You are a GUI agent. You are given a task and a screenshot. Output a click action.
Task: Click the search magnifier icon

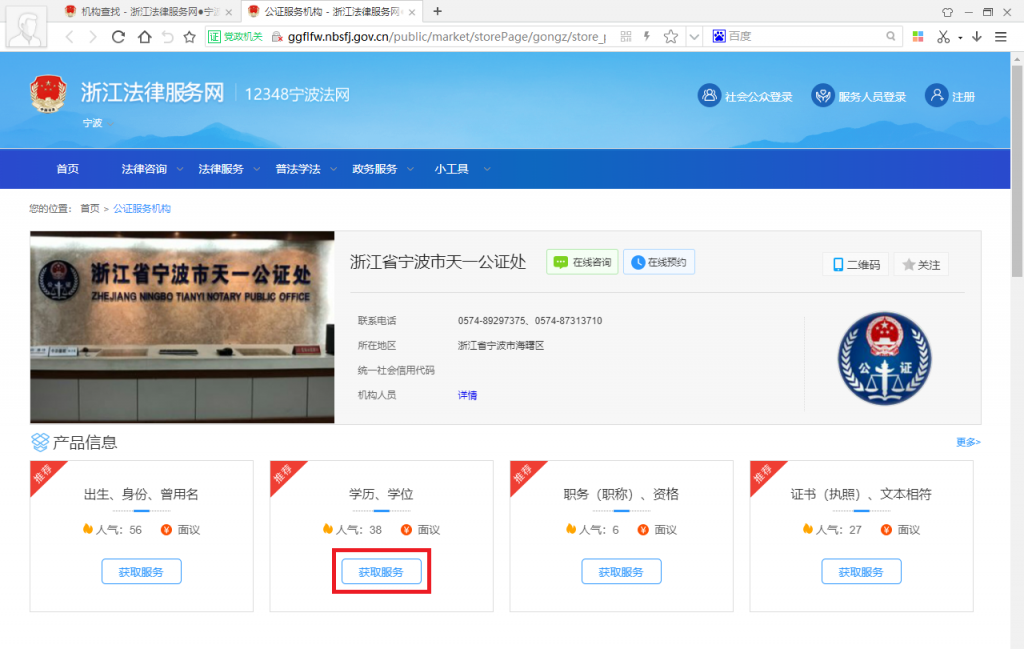[891, 37]
